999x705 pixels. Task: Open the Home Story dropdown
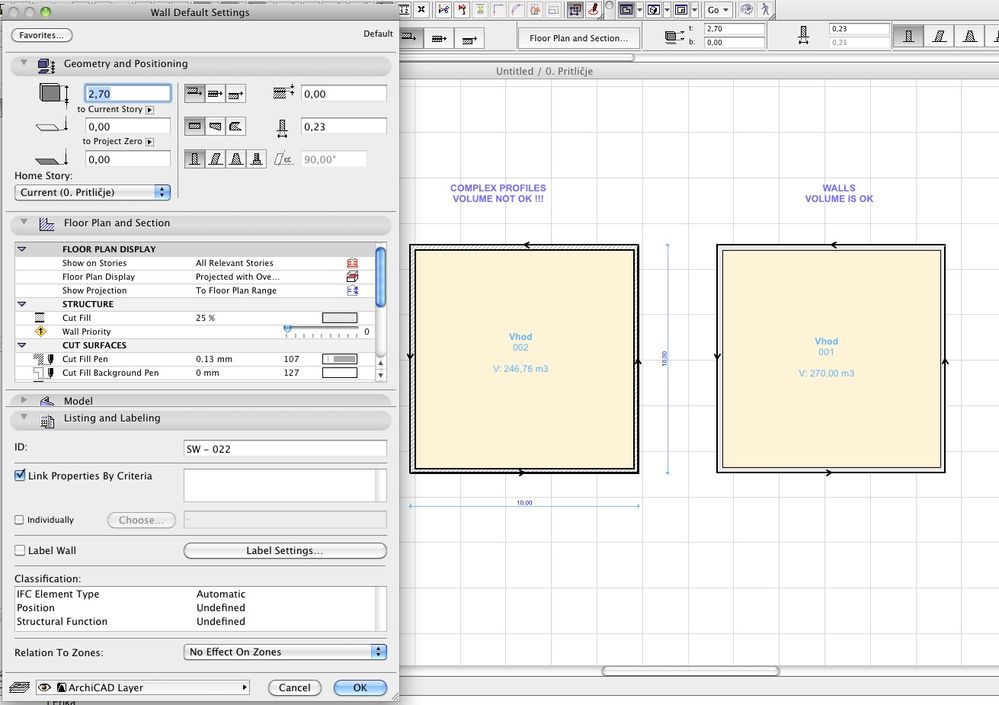coord(92,192)
